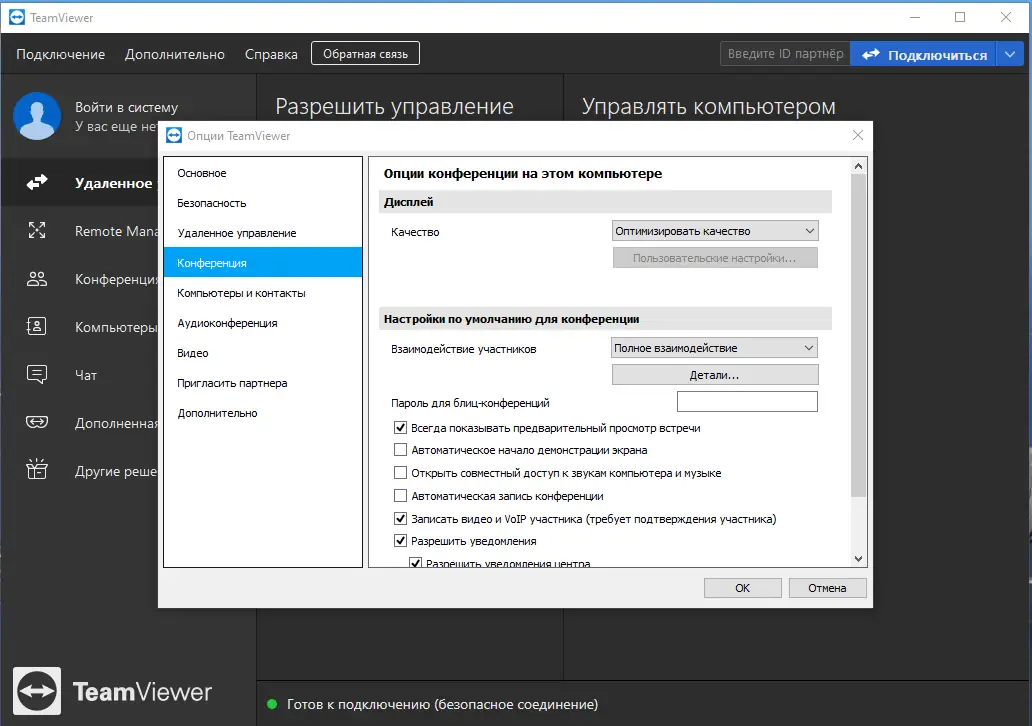Enable sharing computer sounds and music
1032x726 pixels.
400,473
